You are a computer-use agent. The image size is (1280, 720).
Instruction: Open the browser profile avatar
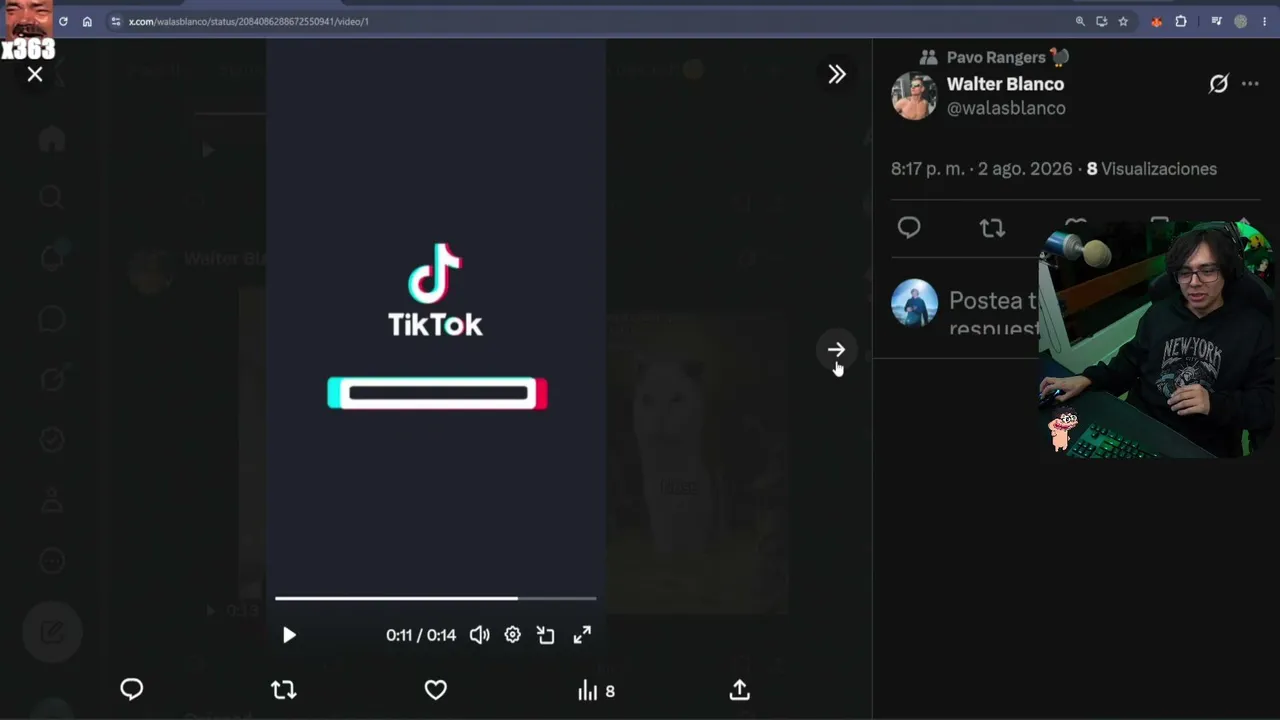pos(1241,21)
